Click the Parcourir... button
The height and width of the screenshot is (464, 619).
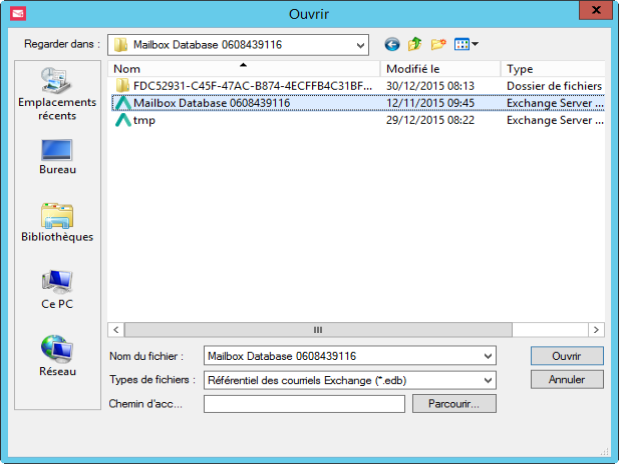[x=454, y=404]
